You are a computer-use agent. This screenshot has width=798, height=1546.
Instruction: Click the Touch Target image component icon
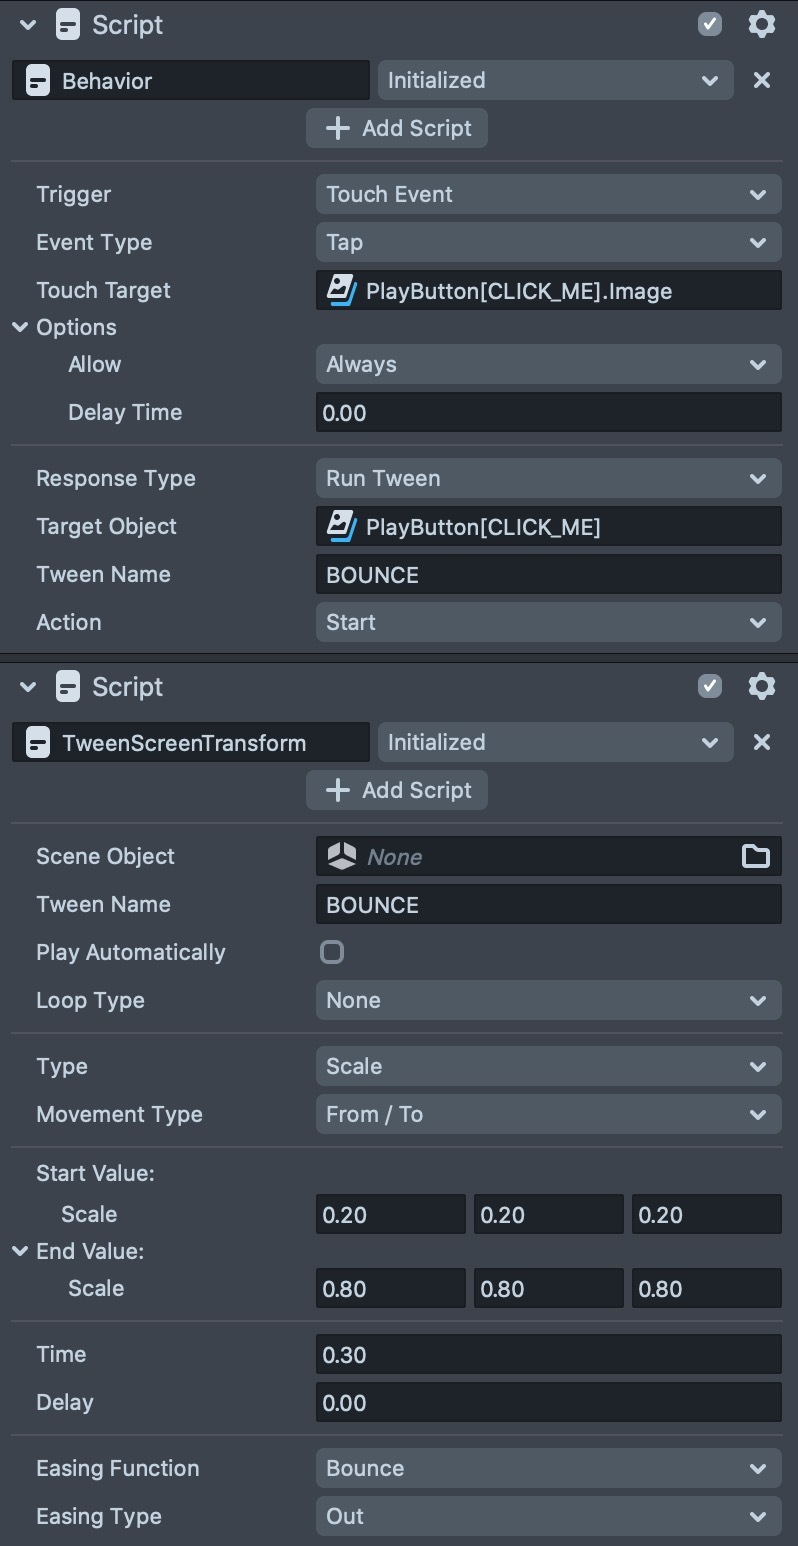pos(341,290)
